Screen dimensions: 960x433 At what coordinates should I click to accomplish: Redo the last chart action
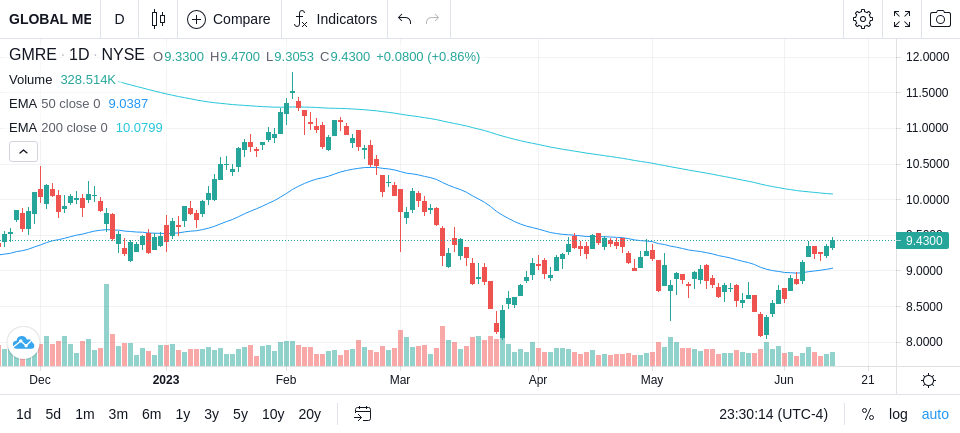pos(433,19)
